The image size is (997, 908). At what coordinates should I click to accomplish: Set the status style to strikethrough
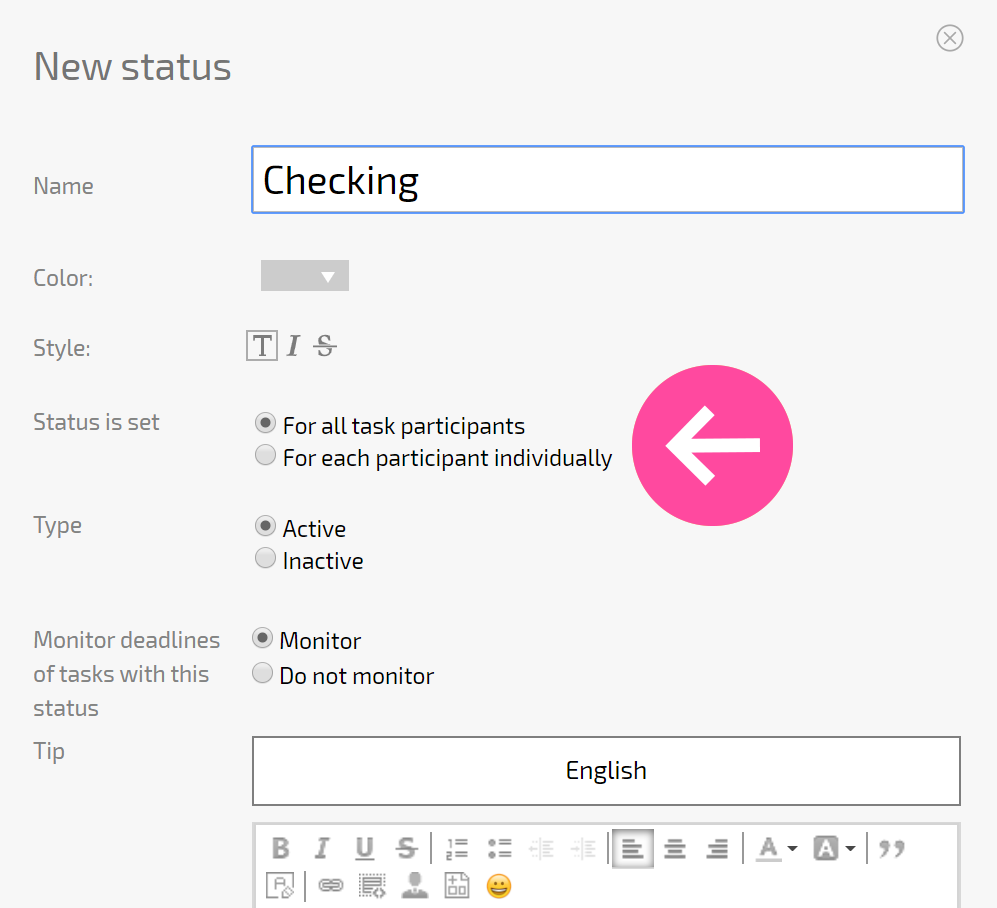coord(325,346)
